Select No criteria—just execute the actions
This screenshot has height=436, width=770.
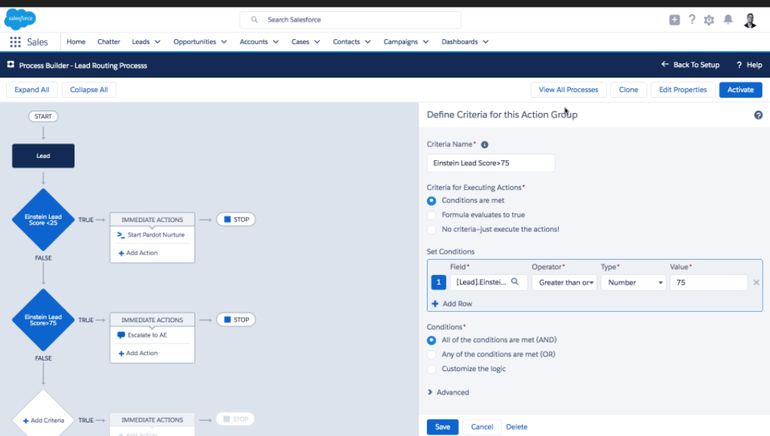pyautogui.click(x=431, y=229)
